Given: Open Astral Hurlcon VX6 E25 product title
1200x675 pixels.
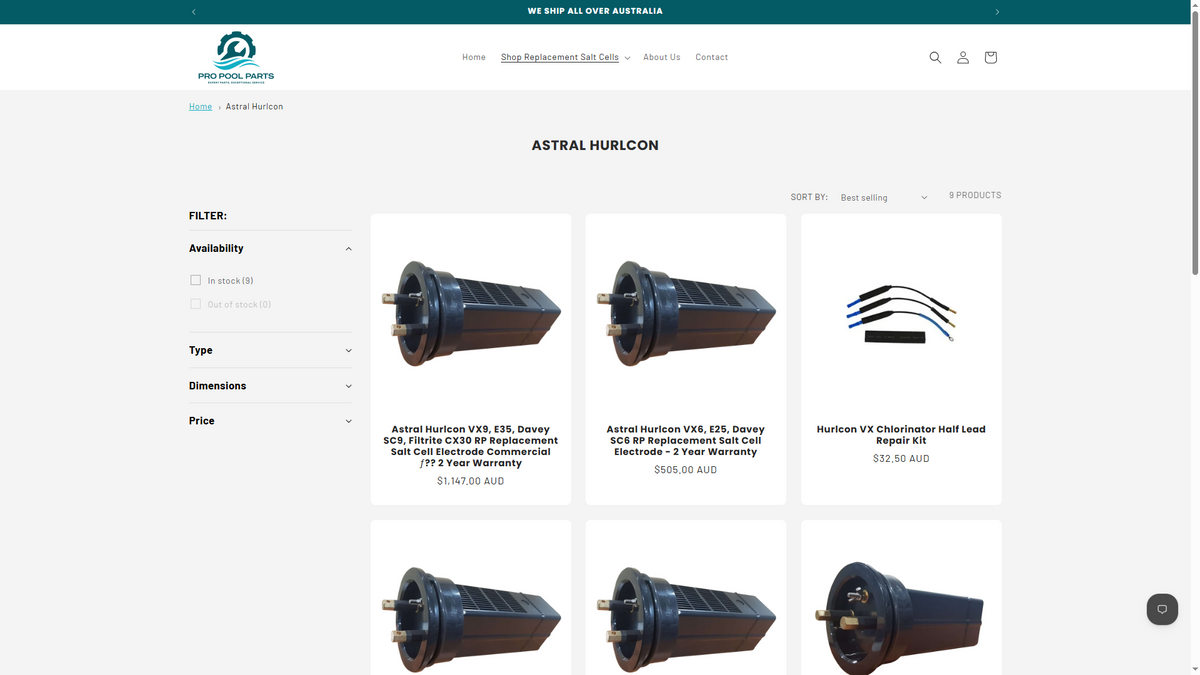Looking at the screenshot, I should click(x=686, y=440).
